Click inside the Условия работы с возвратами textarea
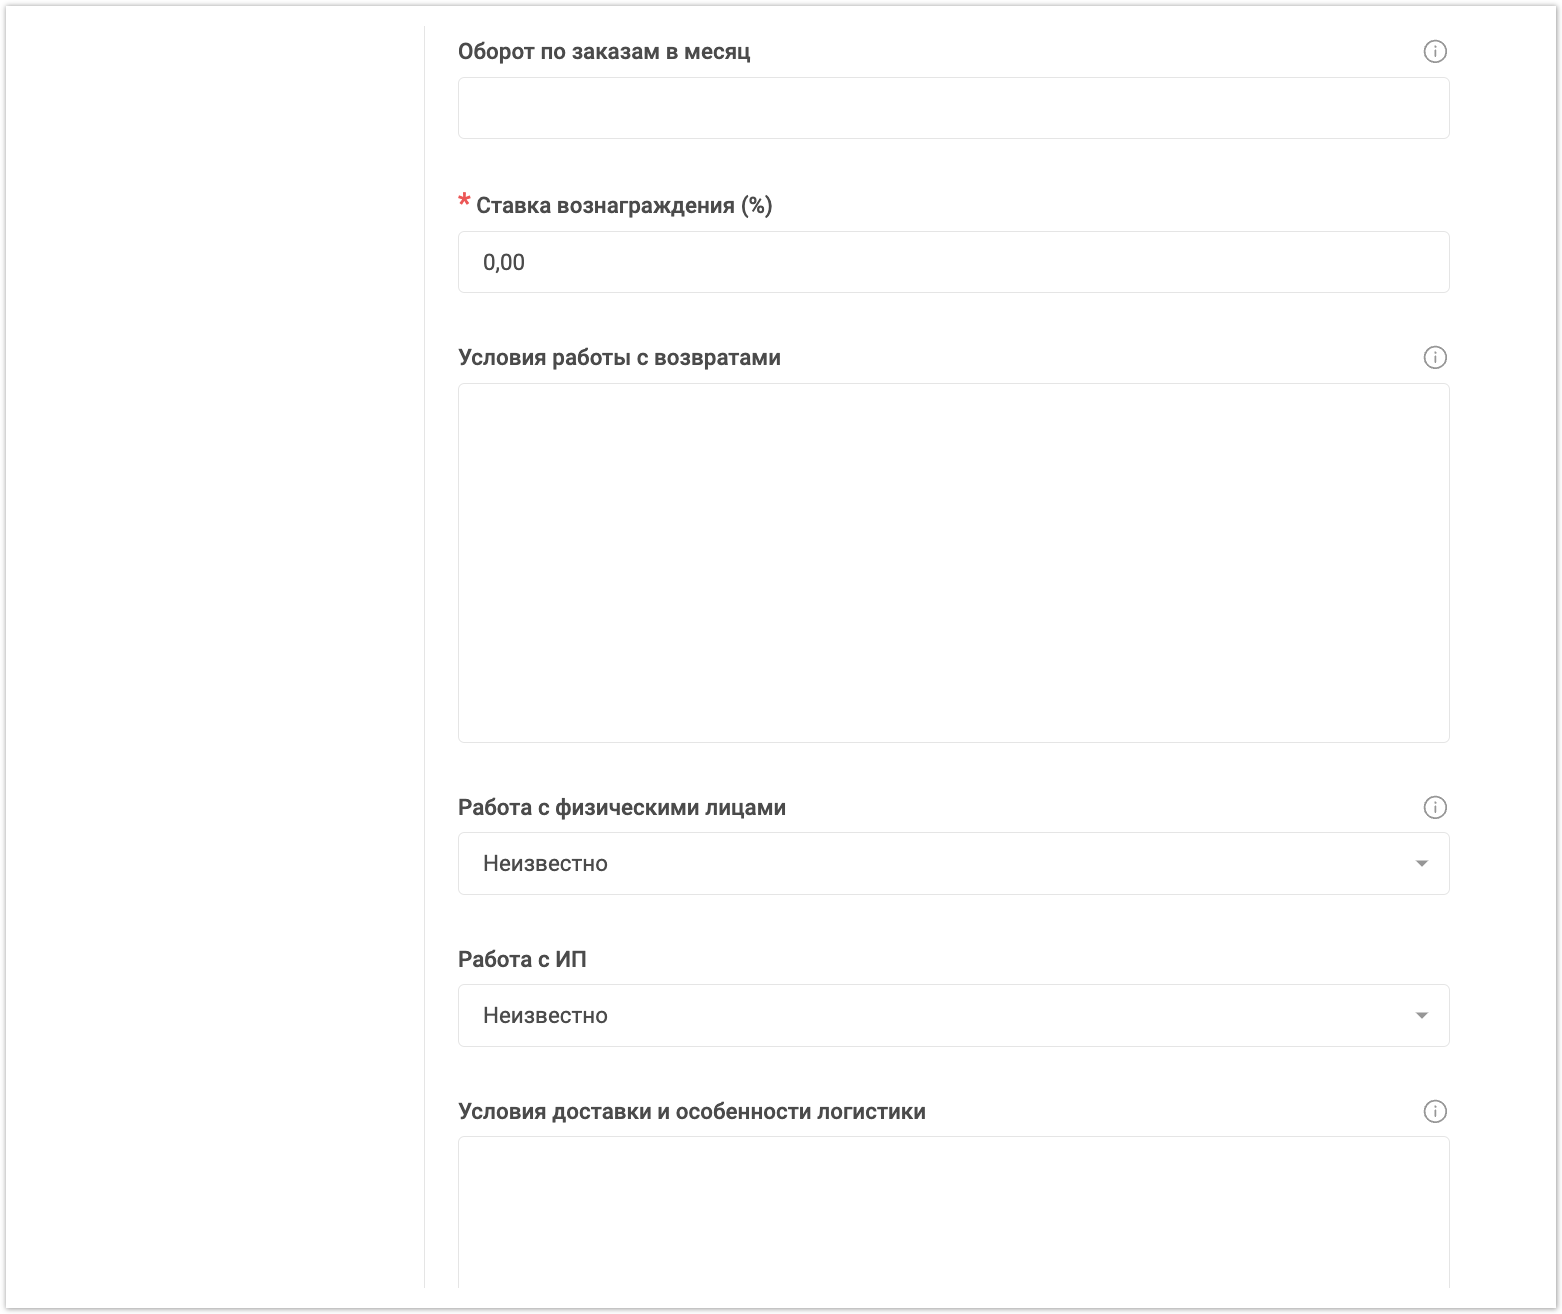The width and height of the screenshot is (1562, 1314). click(953, 562)
